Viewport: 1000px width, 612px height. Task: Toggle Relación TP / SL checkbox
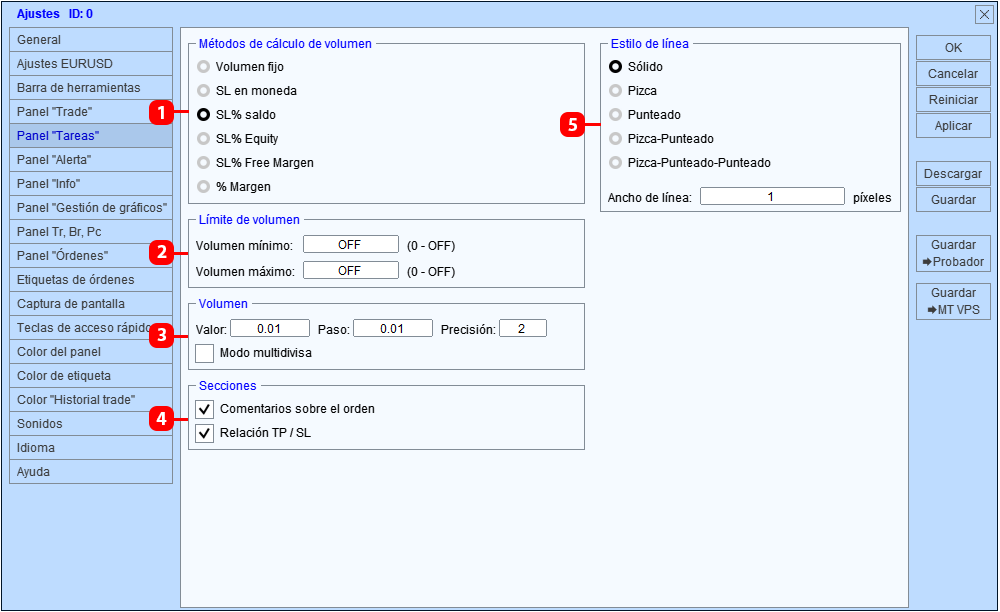tap(204, 434)
